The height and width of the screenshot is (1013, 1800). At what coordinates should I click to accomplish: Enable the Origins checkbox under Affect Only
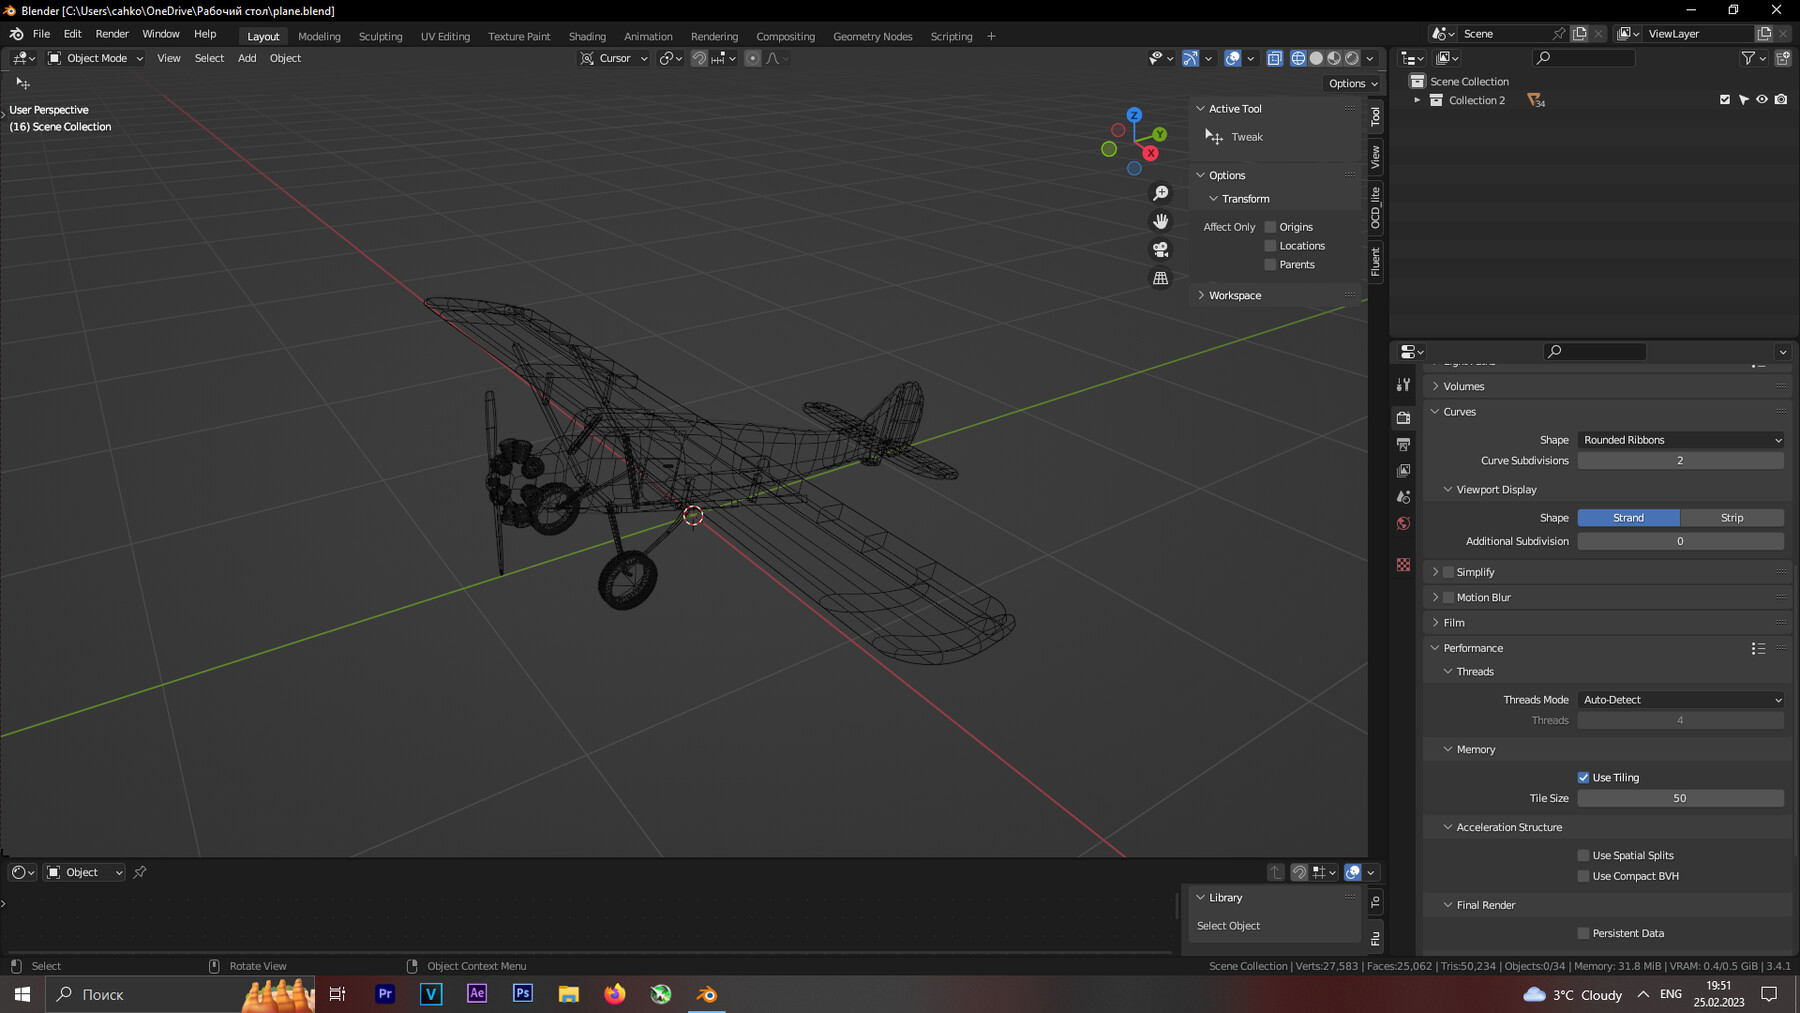[x=1269, y=226]
